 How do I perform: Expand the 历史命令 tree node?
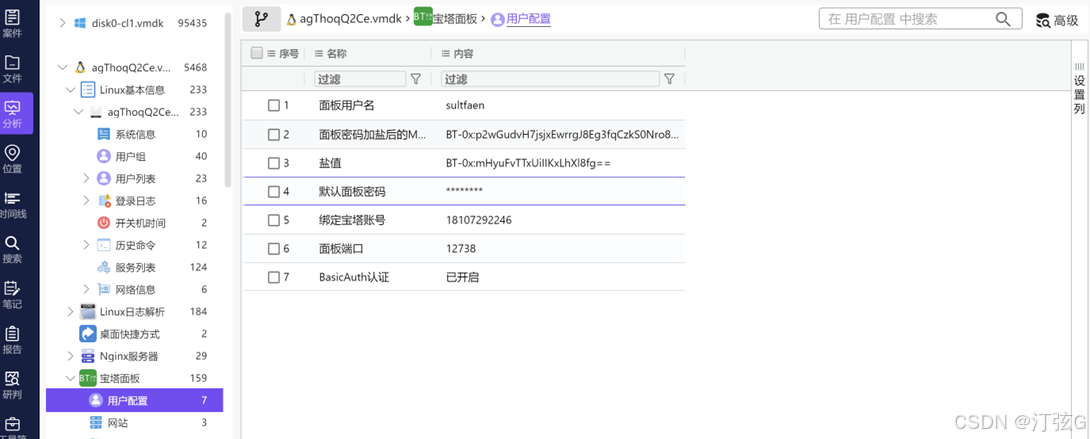[x=86, y=245]
